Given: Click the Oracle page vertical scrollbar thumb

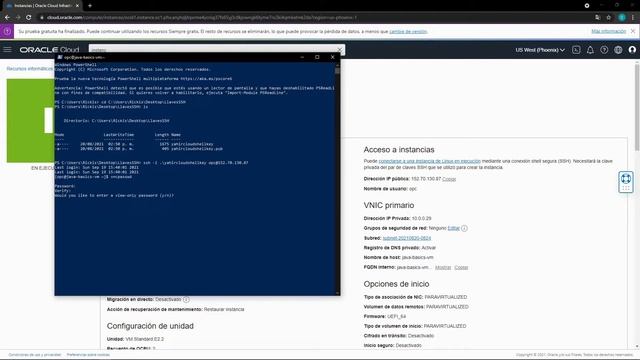Looking at the screenshot, I should [637, 107].
